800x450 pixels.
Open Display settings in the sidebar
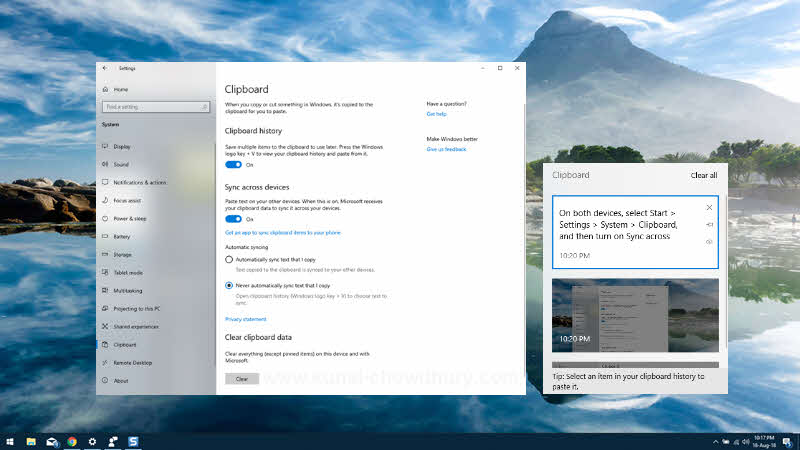click(x=117, y=146)
